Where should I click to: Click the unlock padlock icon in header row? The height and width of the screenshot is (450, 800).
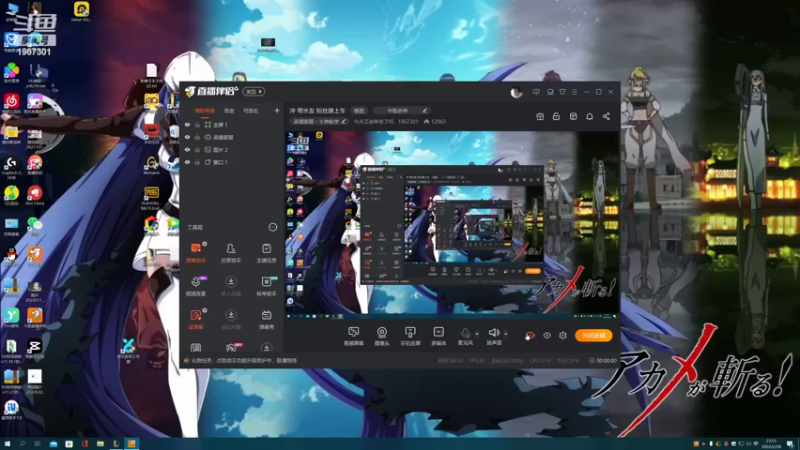tap(556, 116)
